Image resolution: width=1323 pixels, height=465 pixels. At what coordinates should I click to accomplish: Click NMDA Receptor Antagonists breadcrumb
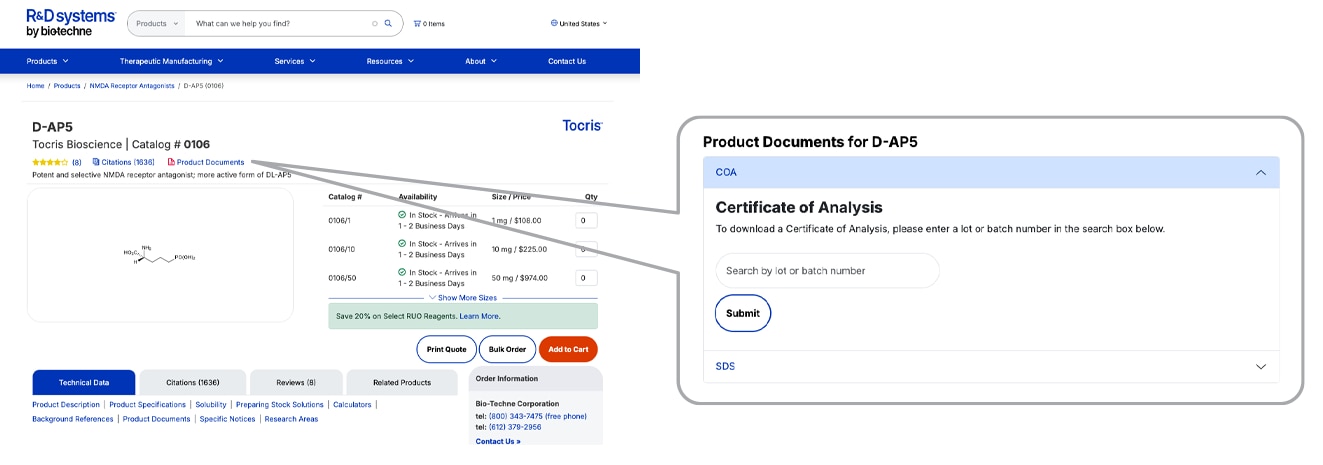tap(132, 86)
